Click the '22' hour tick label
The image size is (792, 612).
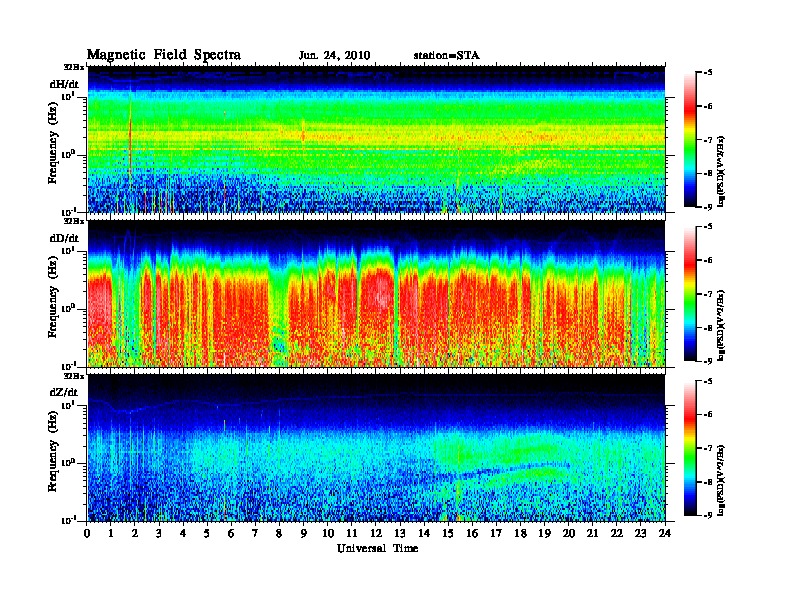(617, 533)
